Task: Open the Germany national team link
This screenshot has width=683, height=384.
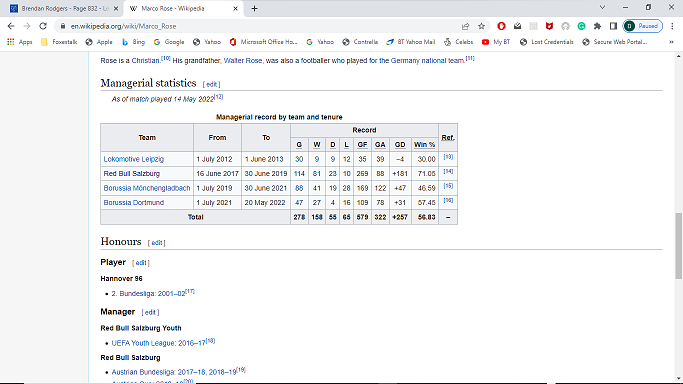Action: [427, 61]
